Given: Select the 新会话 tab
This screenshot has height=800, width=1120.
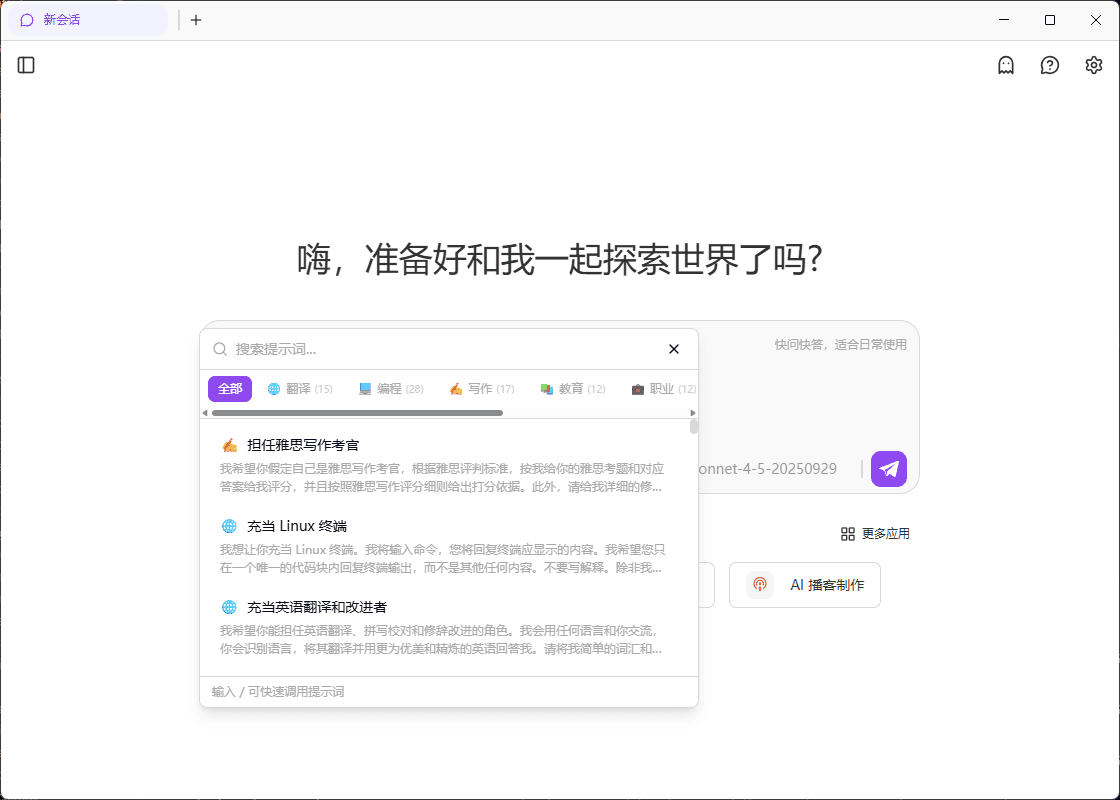Looking at the screenshot, I should click(89, 20).
